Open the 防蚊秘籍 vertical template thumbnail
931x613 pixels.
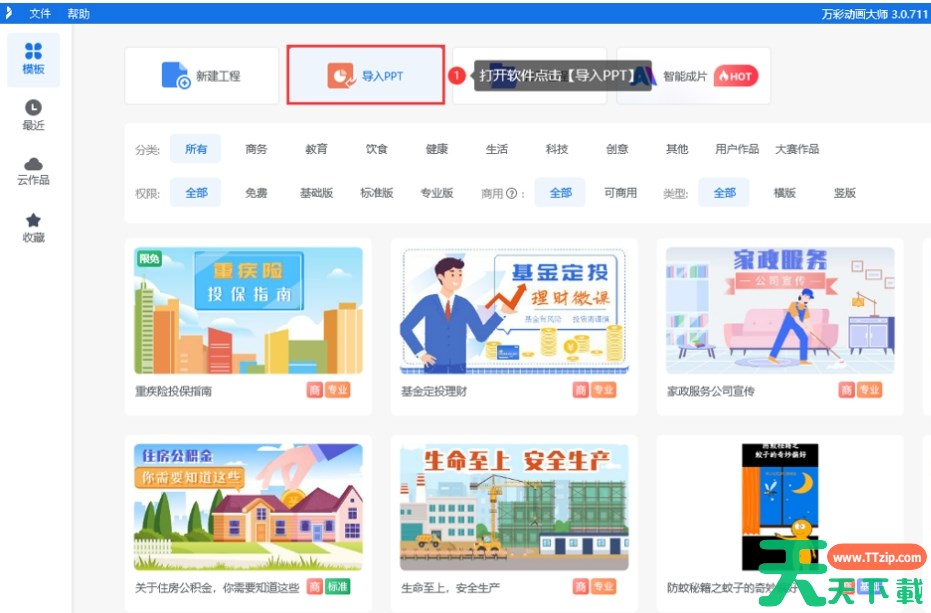tap(780, 507)
